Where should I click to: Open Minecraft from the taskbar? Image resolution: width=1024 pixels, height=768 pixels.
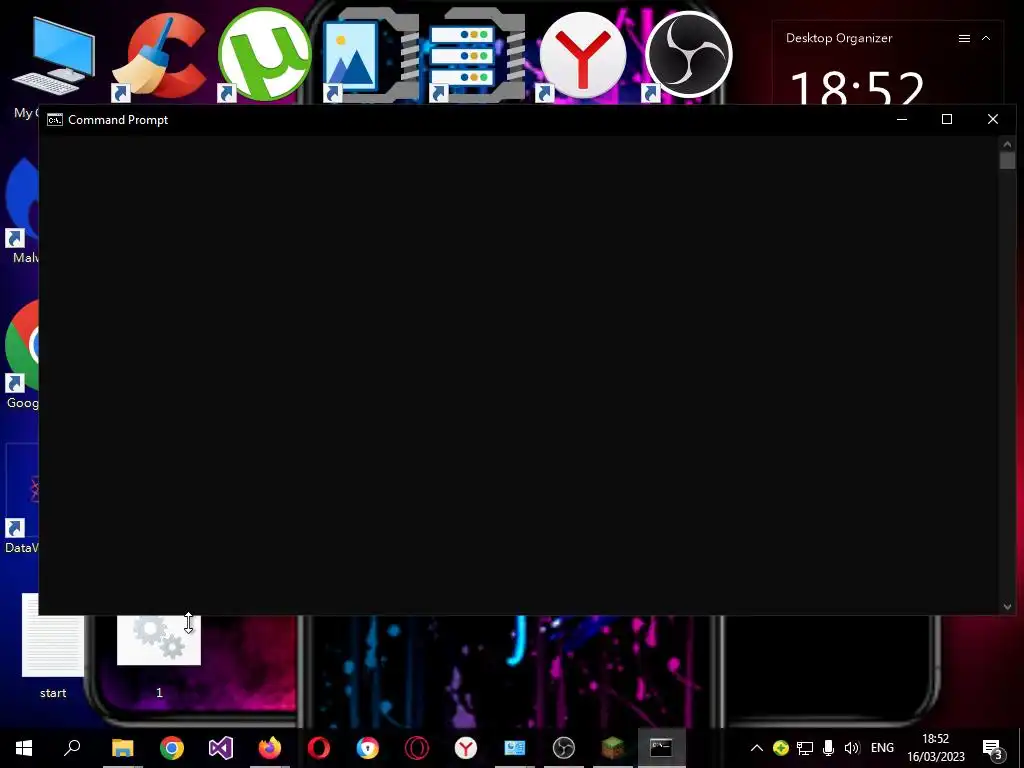point(613,748)
